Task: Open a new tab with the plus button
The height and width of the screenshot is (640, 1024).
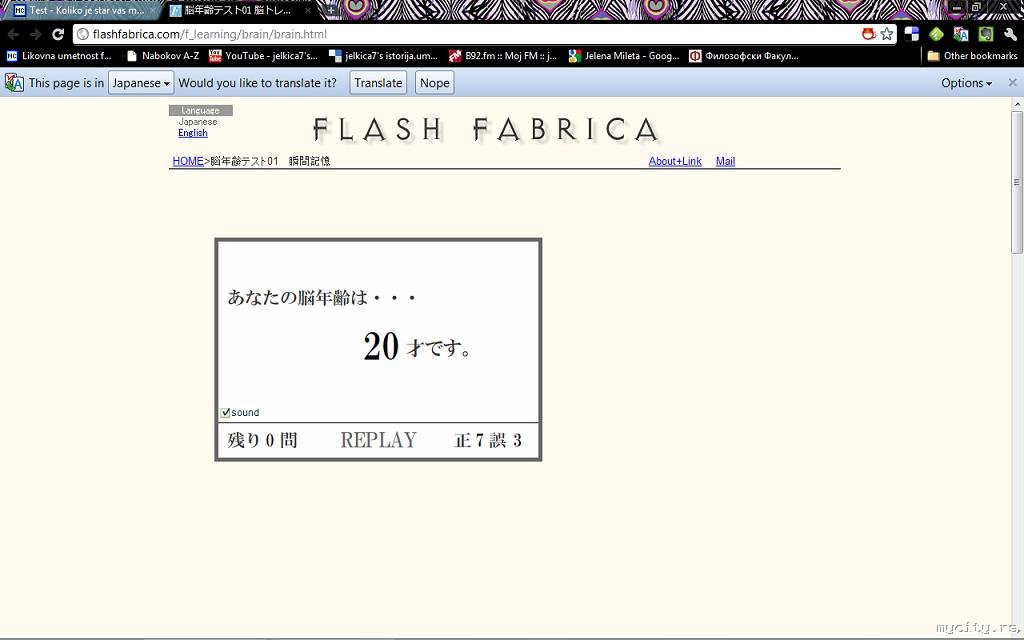Action: (x=331, y=10)
